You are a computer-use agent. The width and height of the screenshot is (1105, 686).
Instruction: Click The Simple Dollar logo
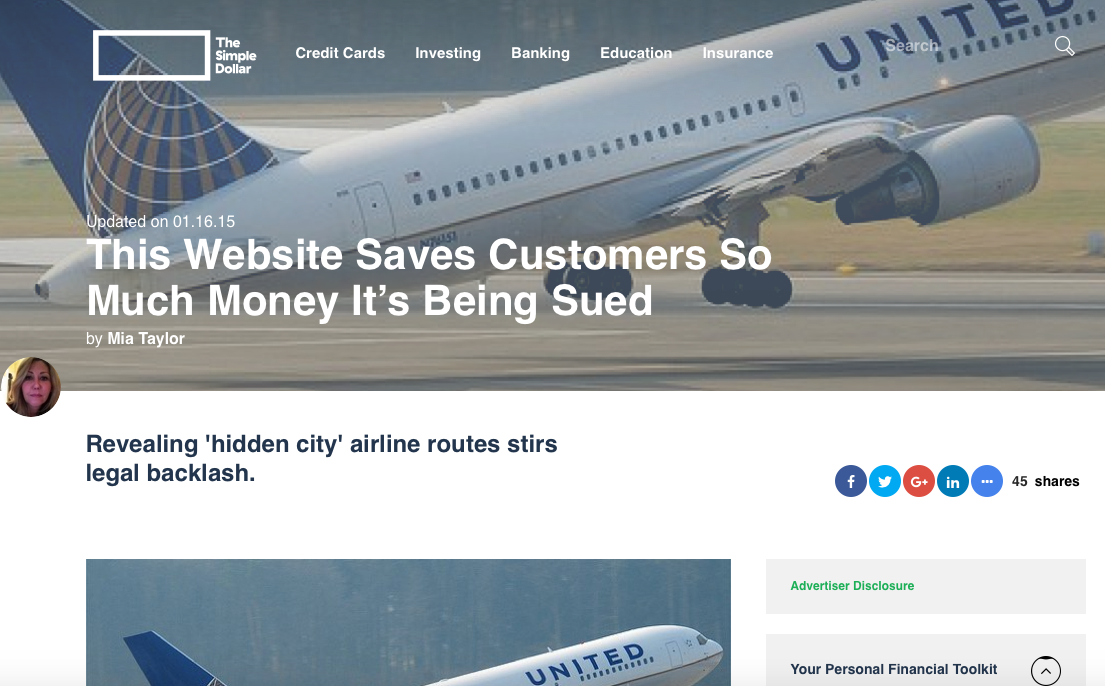175,55
